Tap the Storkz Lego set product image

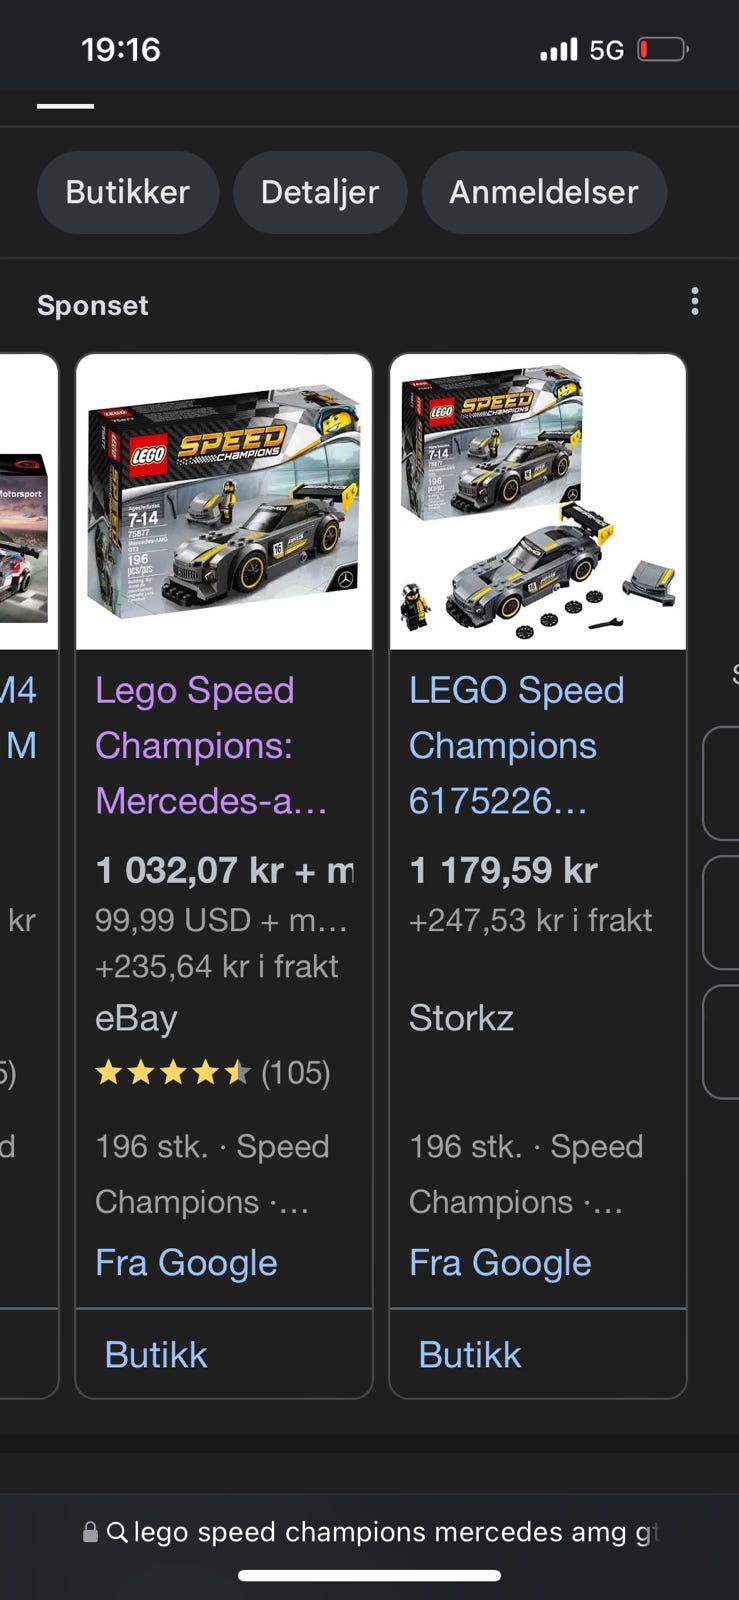tap(538, 502)
